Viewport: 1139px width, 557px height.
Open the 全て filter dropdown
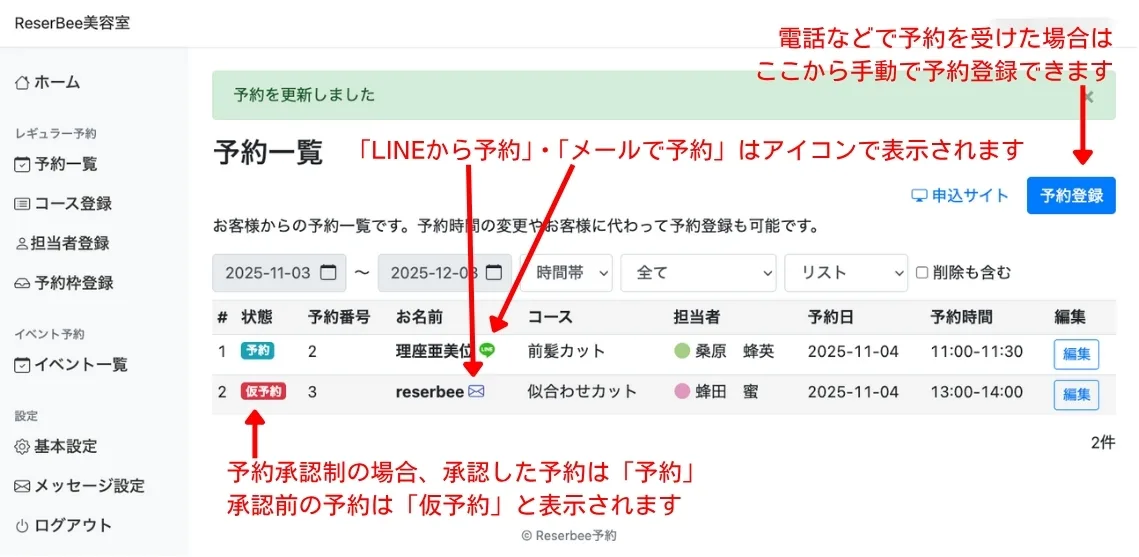point(698,273)
